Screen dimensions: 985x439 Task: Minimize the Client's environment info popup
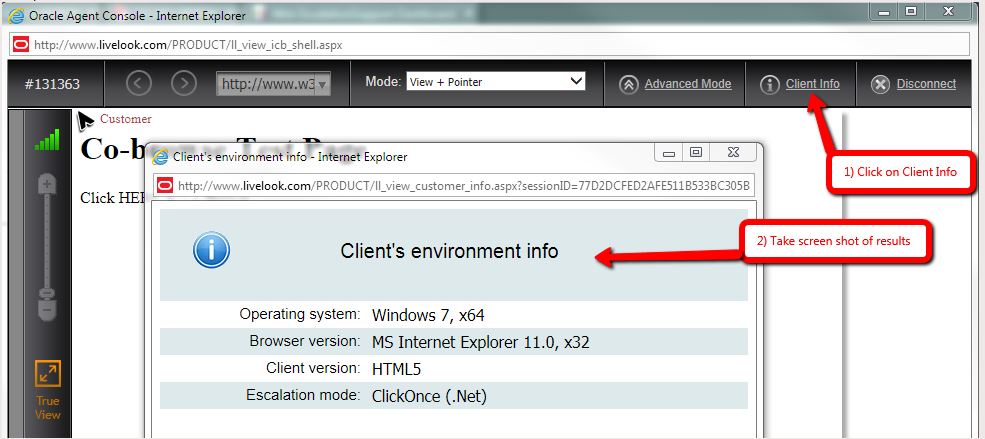coord(669,153)
